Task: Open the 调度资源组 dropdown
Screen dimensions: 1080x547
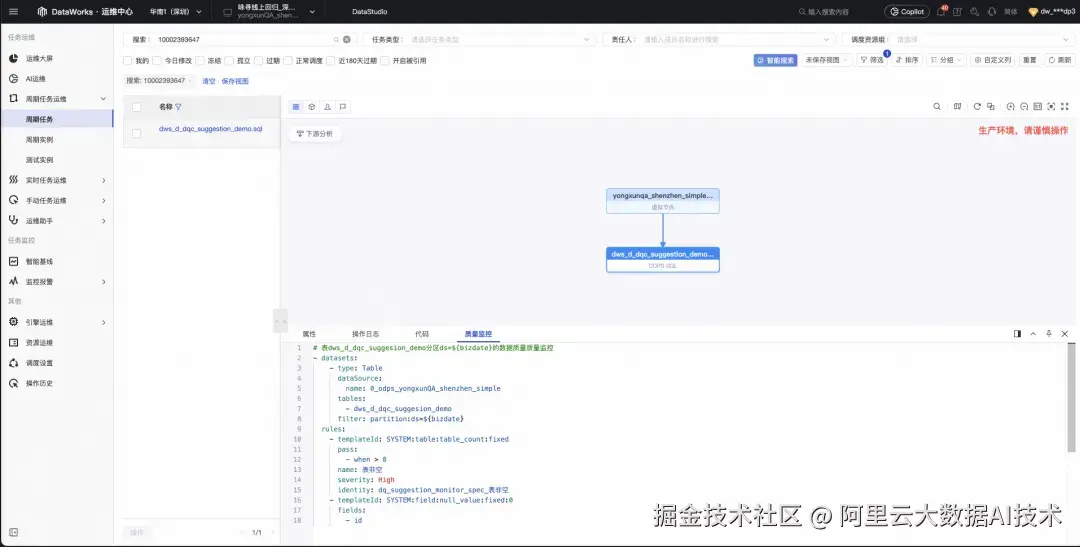Action: coord(957,40)
